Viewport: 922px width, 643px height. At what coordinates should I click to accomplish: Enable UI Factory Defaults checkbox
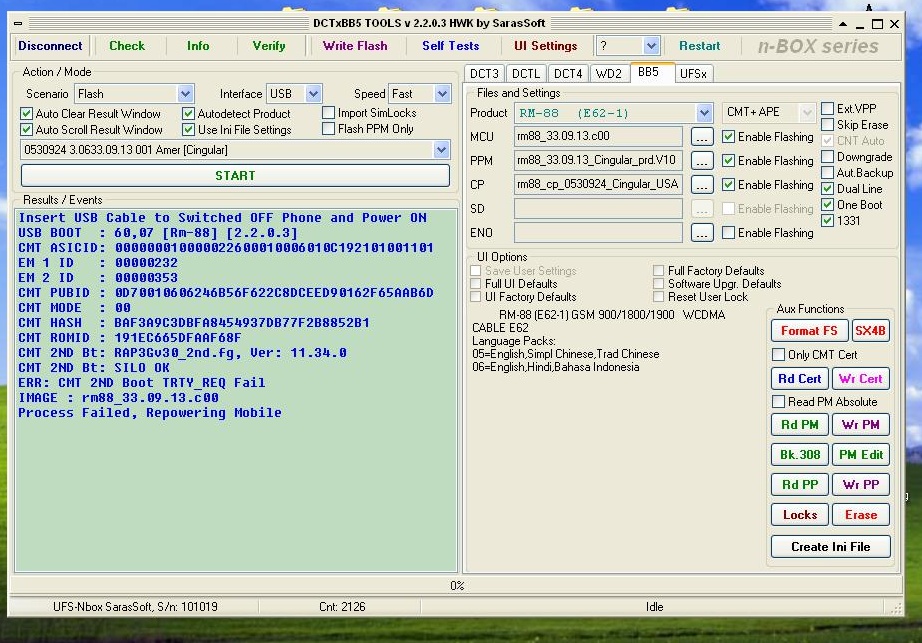tap(476, 297)
